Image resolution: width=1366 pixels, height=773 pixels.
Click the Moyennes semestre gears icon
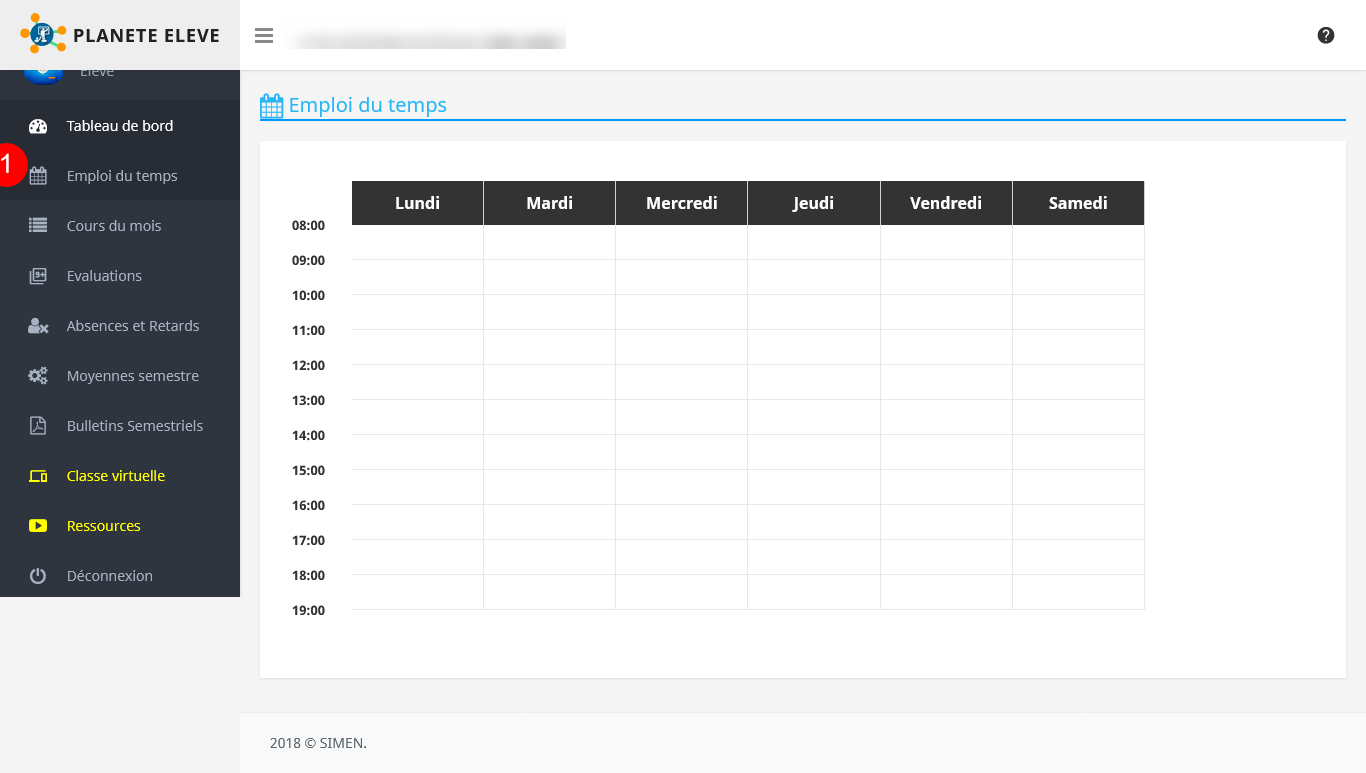[38, 376]
